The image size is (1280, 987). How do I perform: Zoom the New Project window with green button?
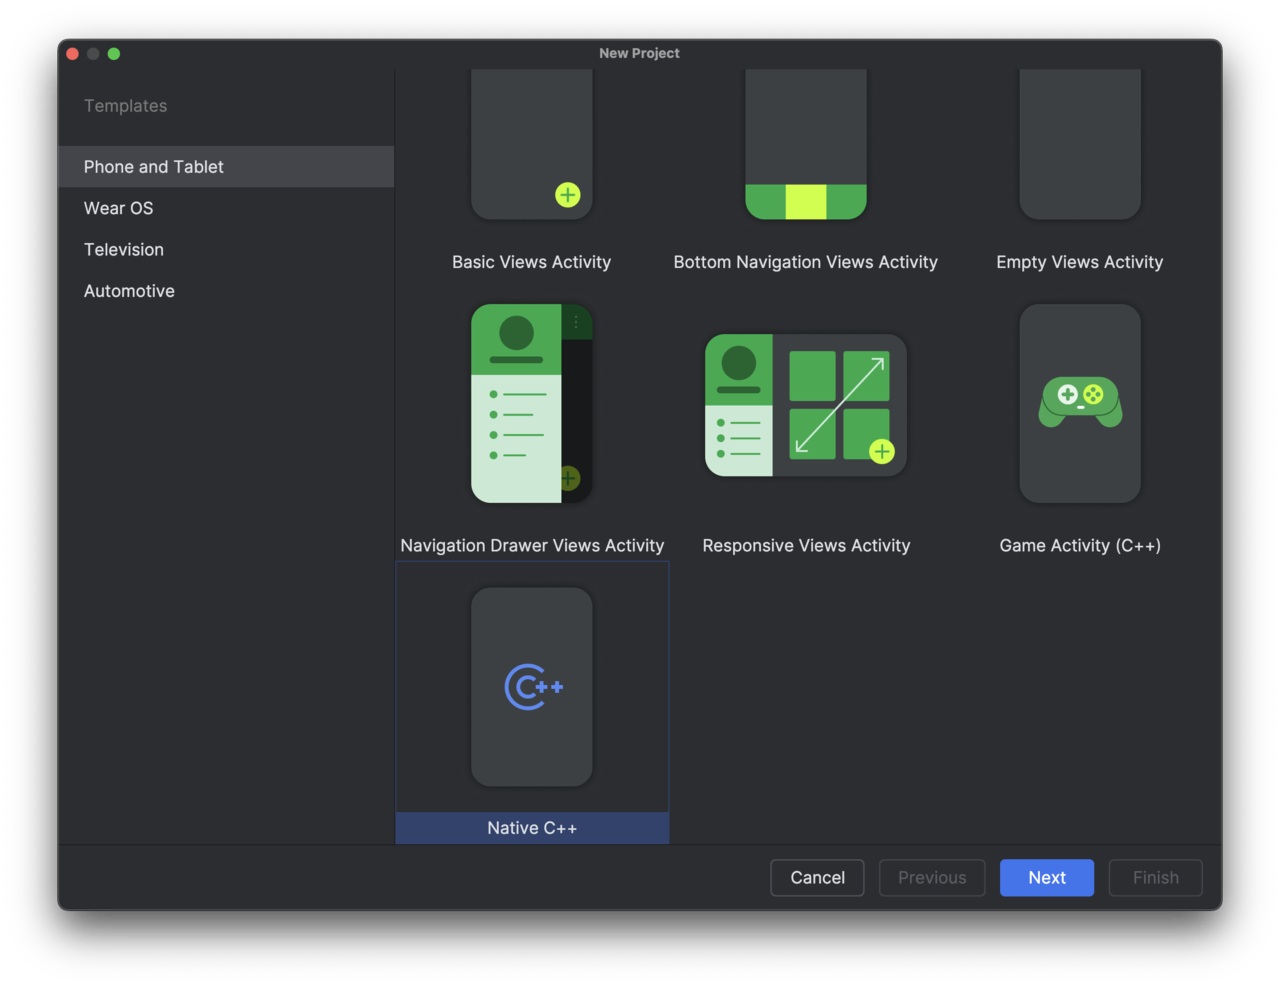[x=114, y=54]
